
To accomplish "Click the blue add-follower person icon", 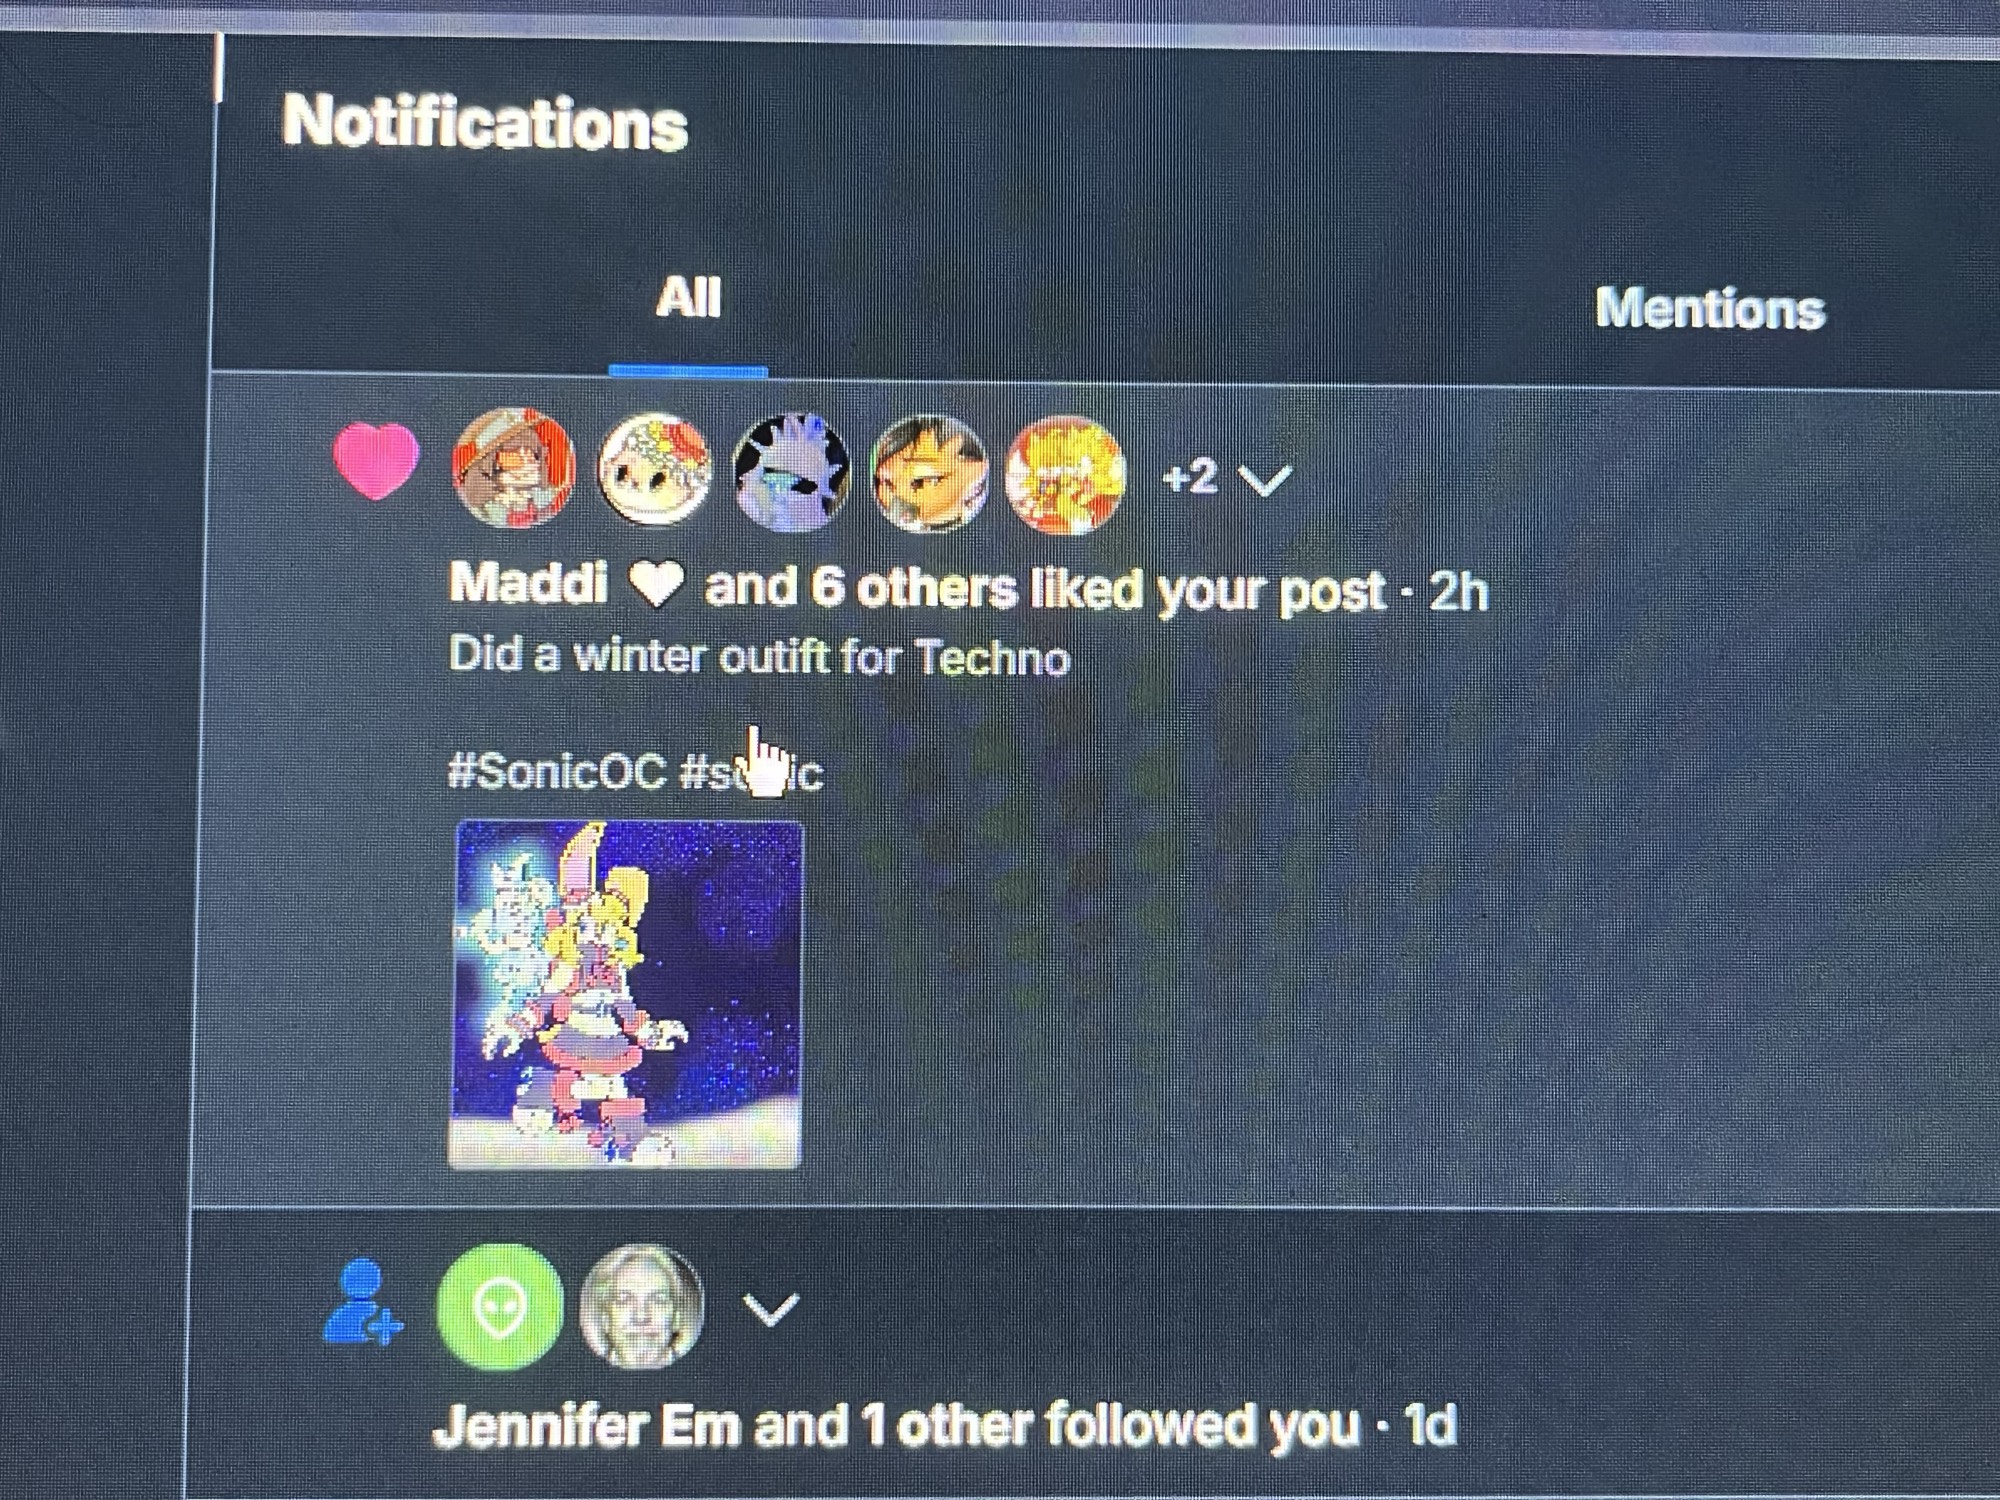I will pos(362,1302).
